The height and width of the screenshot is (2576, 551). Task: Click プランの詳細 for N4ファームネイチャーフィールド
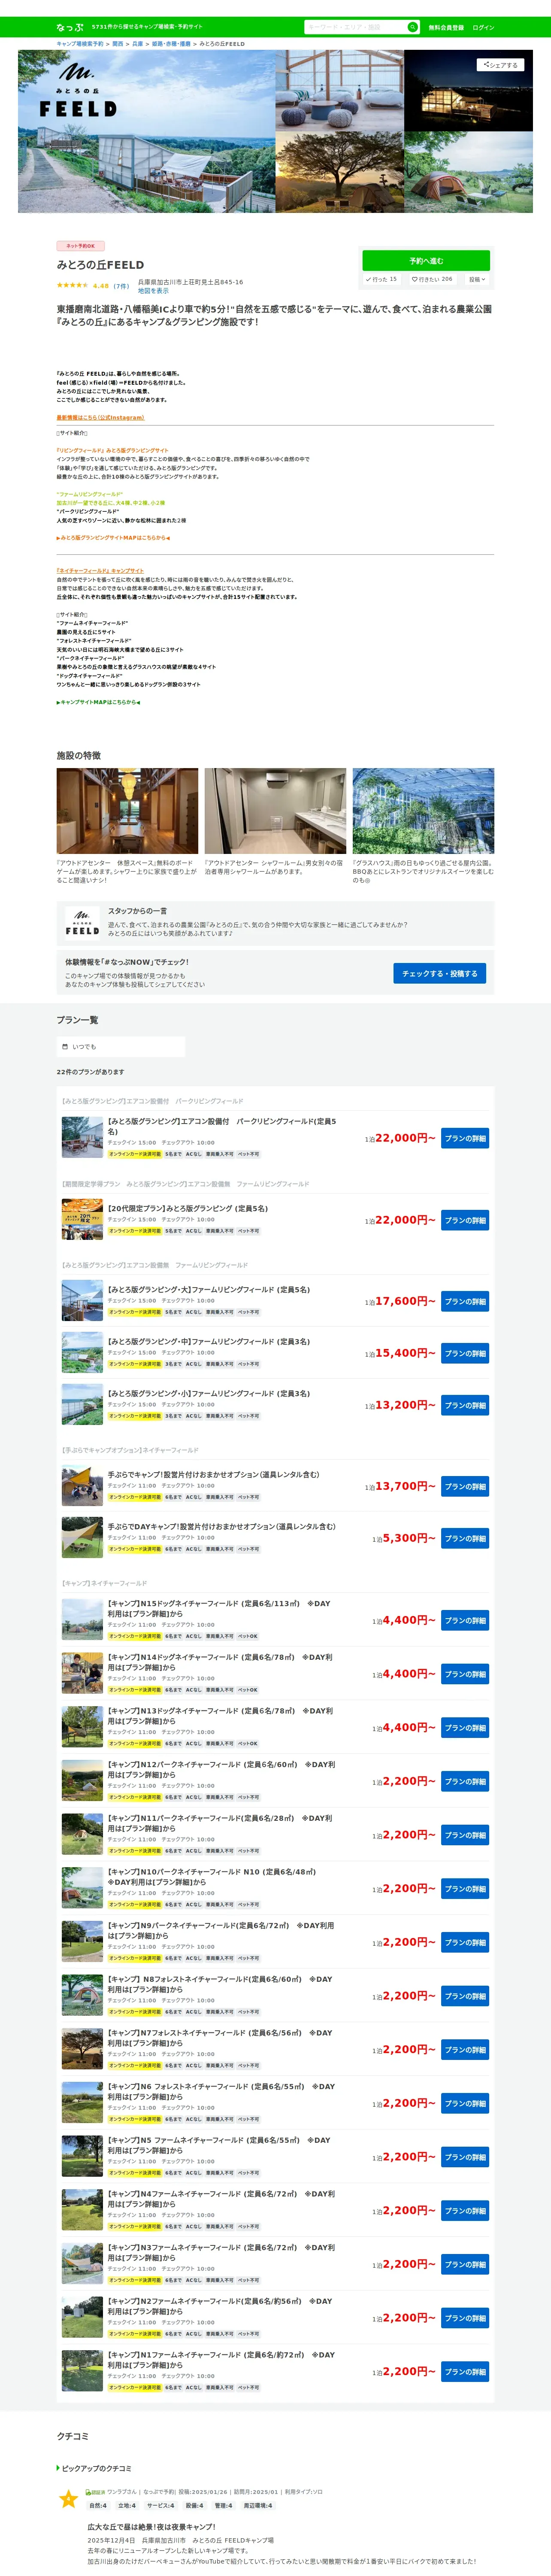point(465,2211)
